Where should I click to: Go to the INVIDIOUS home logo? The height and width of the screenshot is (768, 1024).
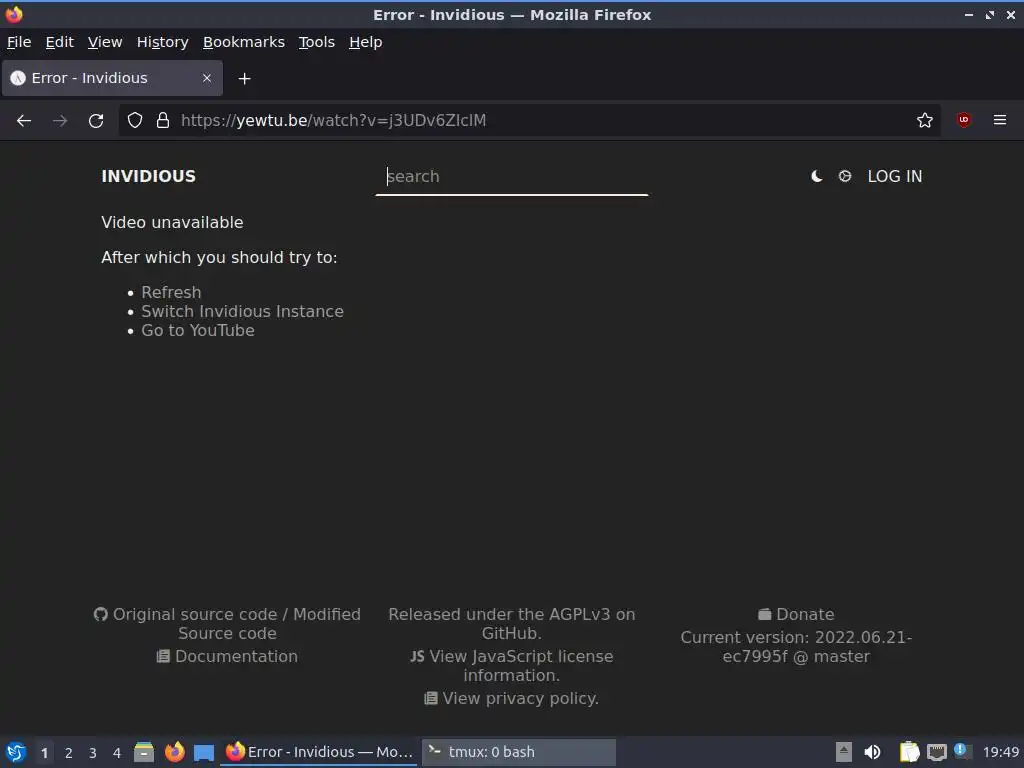pos(148,176)
